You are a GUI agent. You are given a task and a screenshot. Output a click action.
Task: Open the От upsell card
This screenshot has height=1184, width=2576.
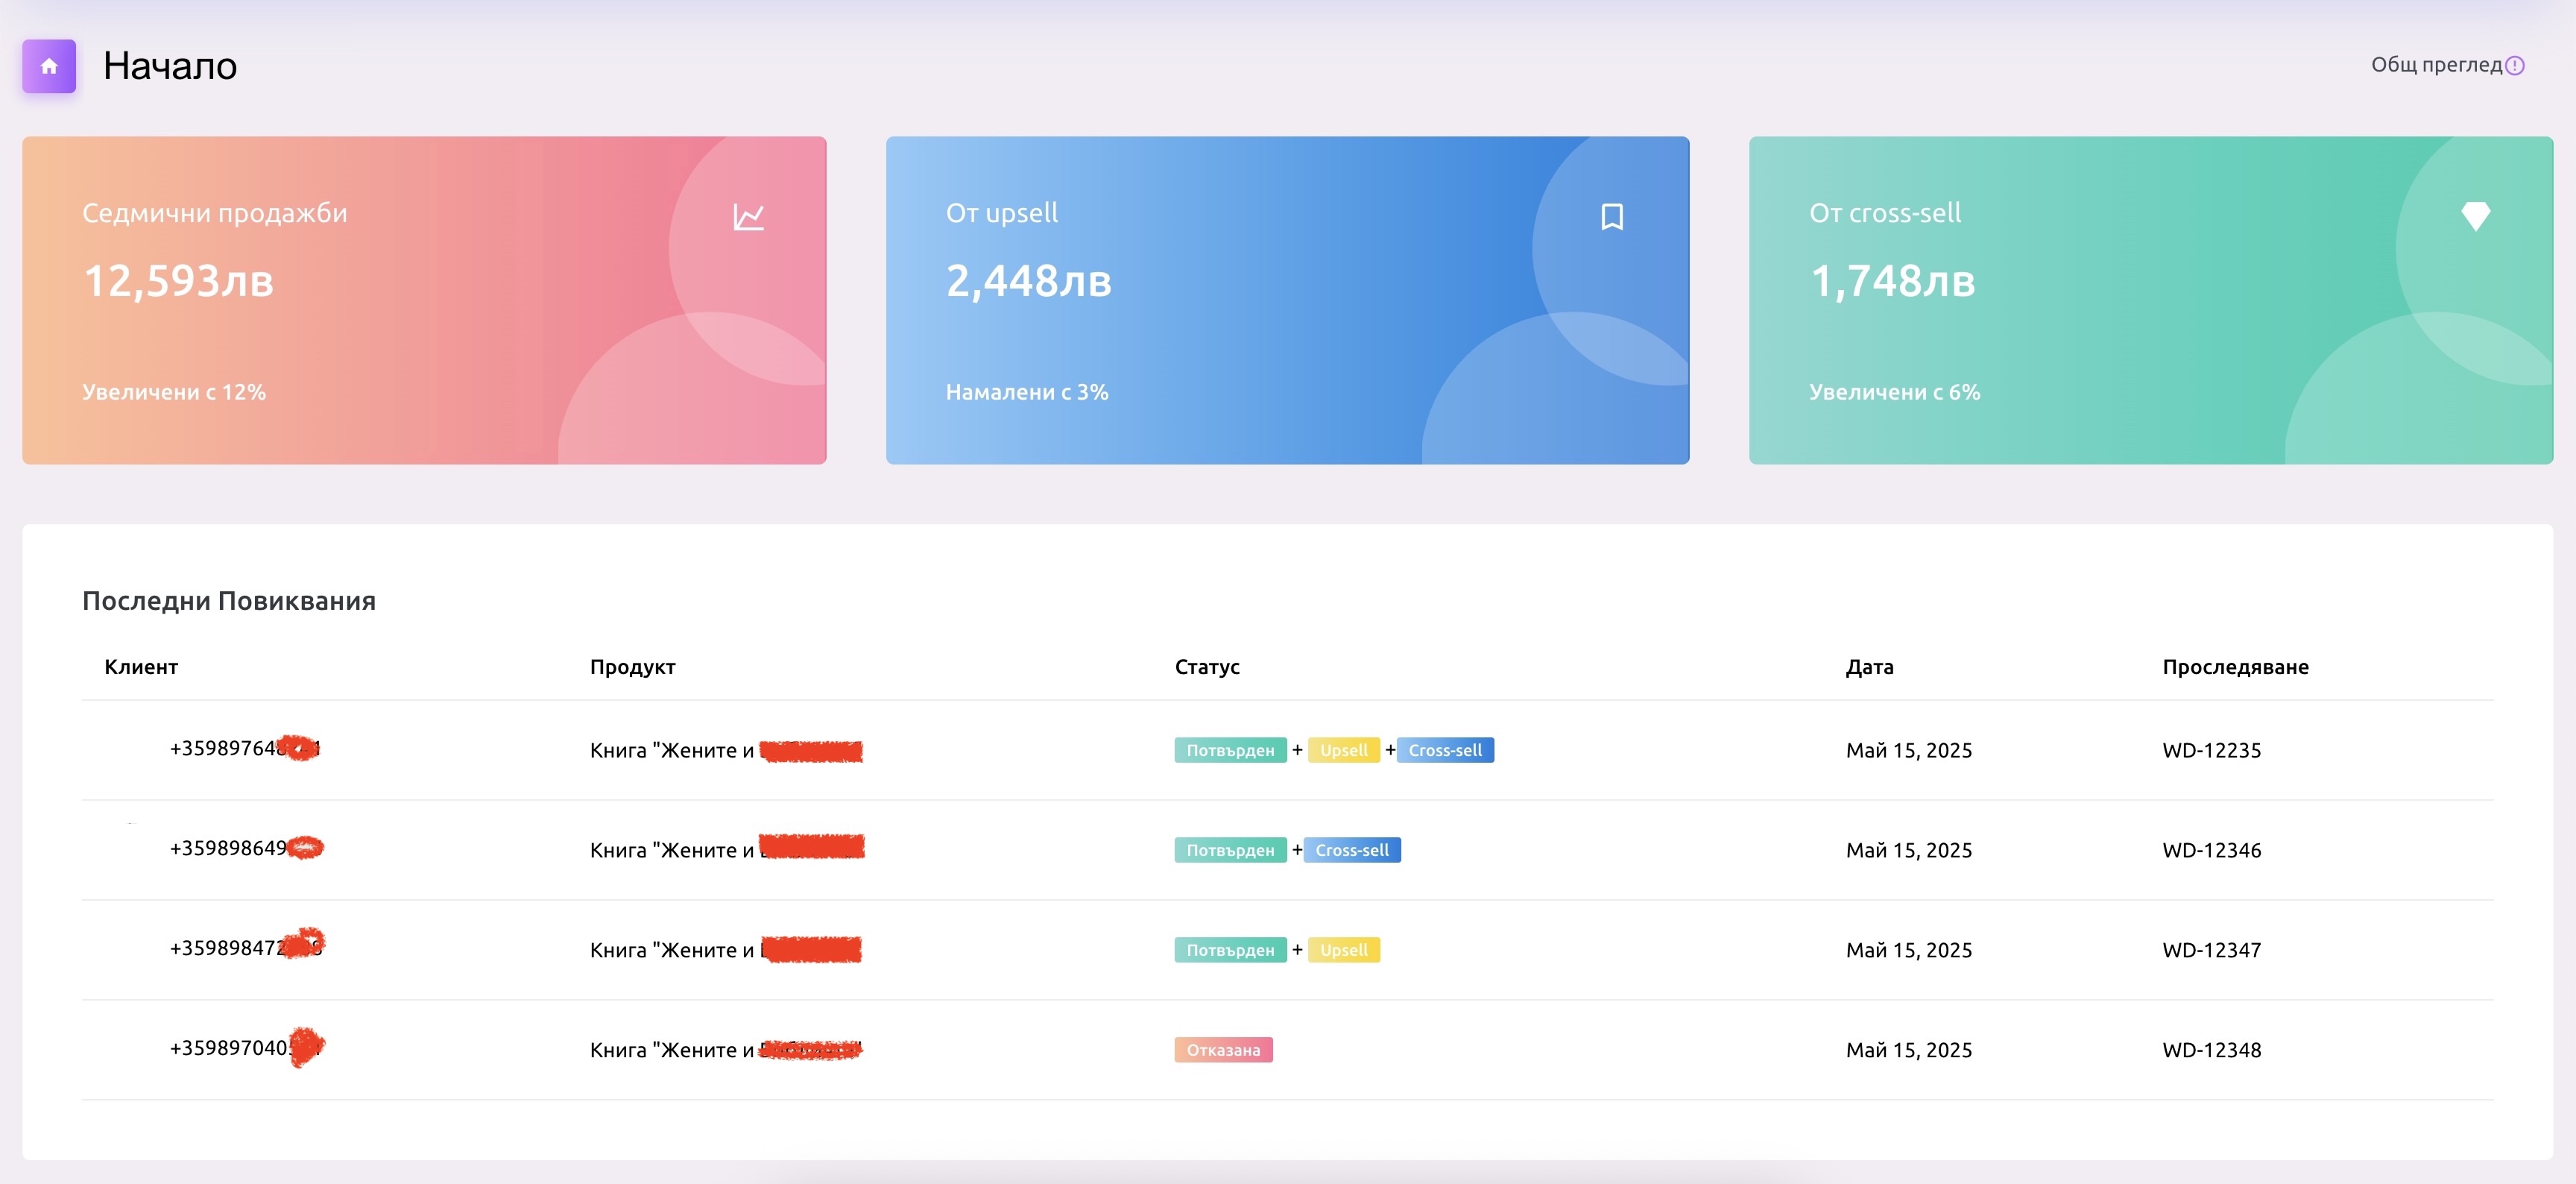[1287, 300]
